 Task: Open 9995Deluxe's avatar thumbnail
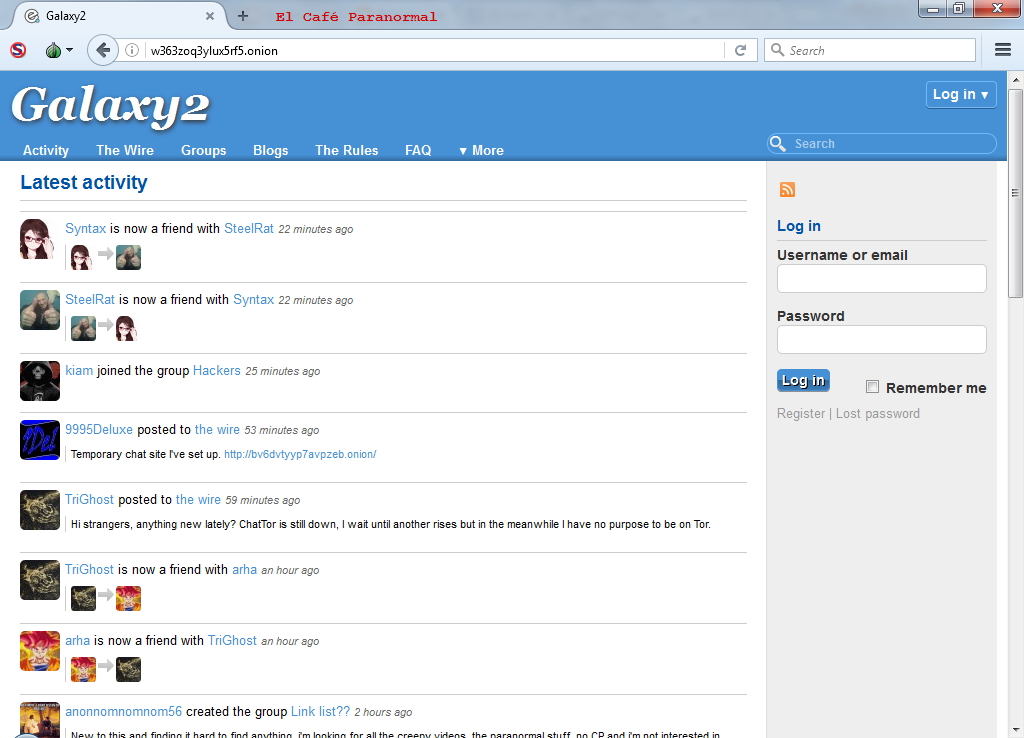tap(39, 440)
